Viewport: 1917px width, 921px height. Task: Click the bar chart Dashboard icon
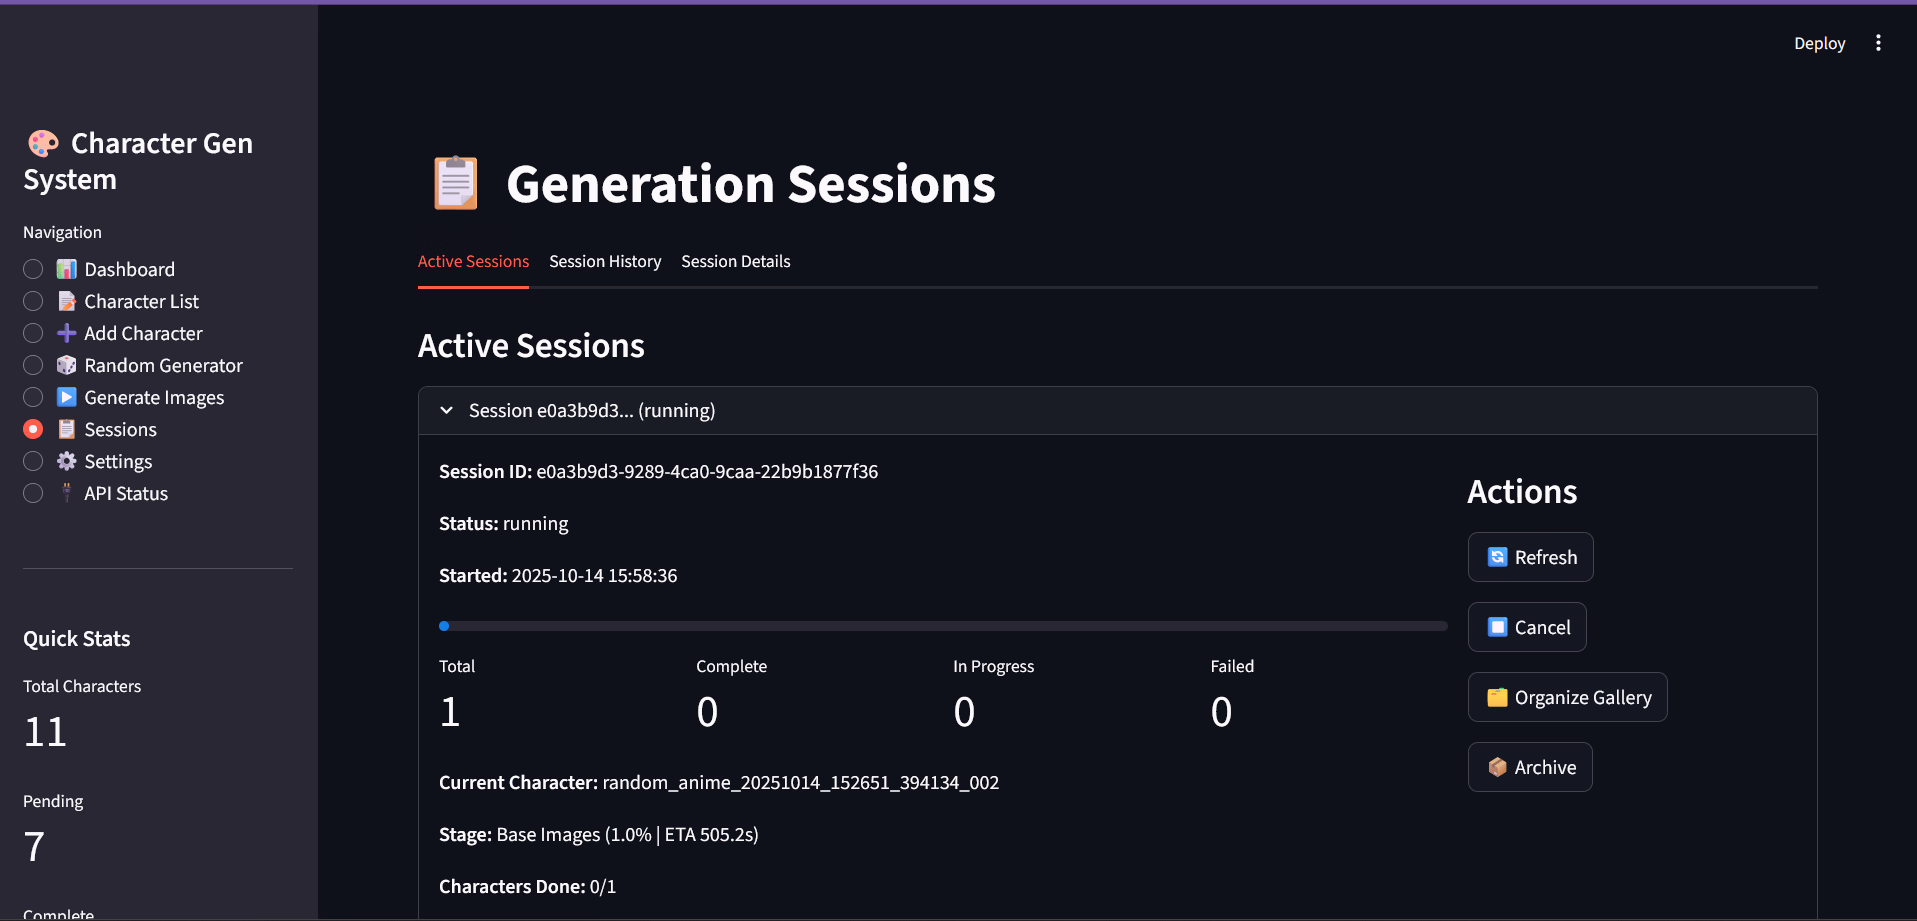point(67,269)
